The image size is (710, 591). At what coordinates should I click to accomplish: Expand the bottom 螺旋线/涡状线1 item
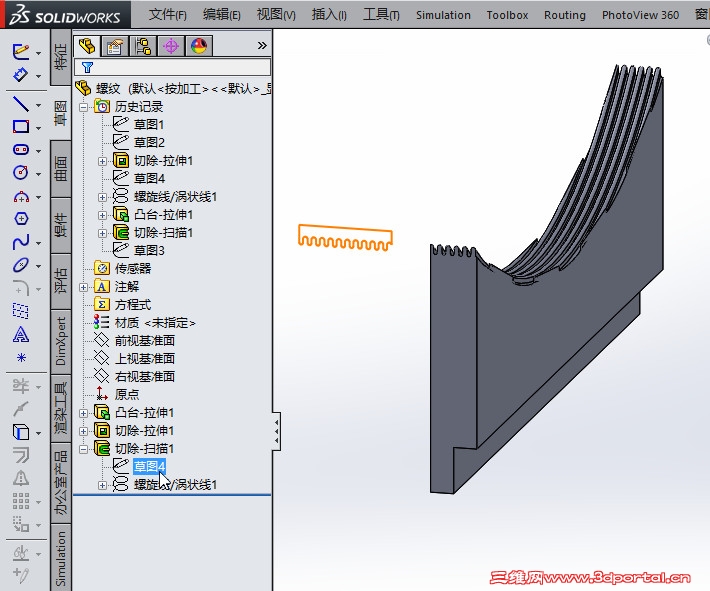pyautogui.click(x=102, y=485)
